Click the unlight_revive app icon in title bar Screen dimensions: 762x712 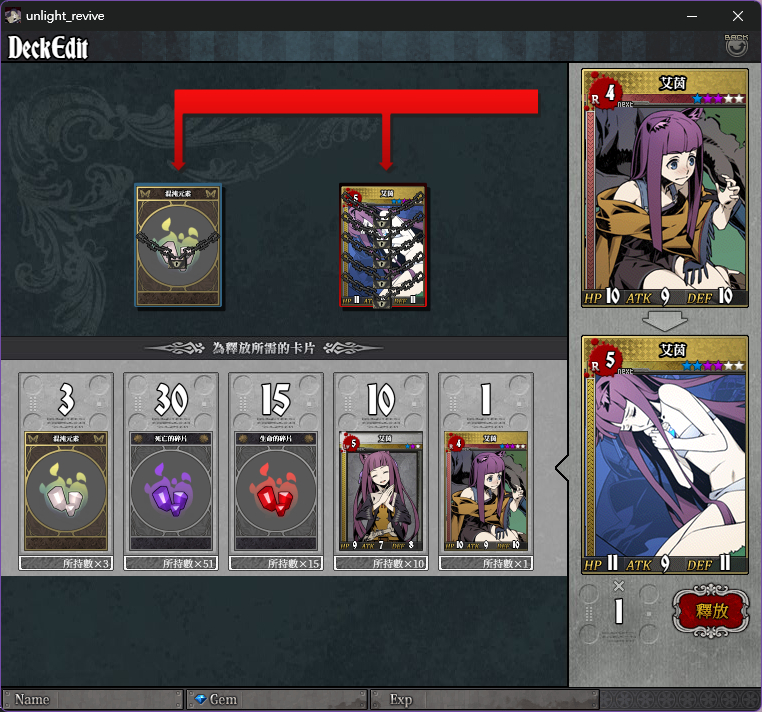coord(13,16)
